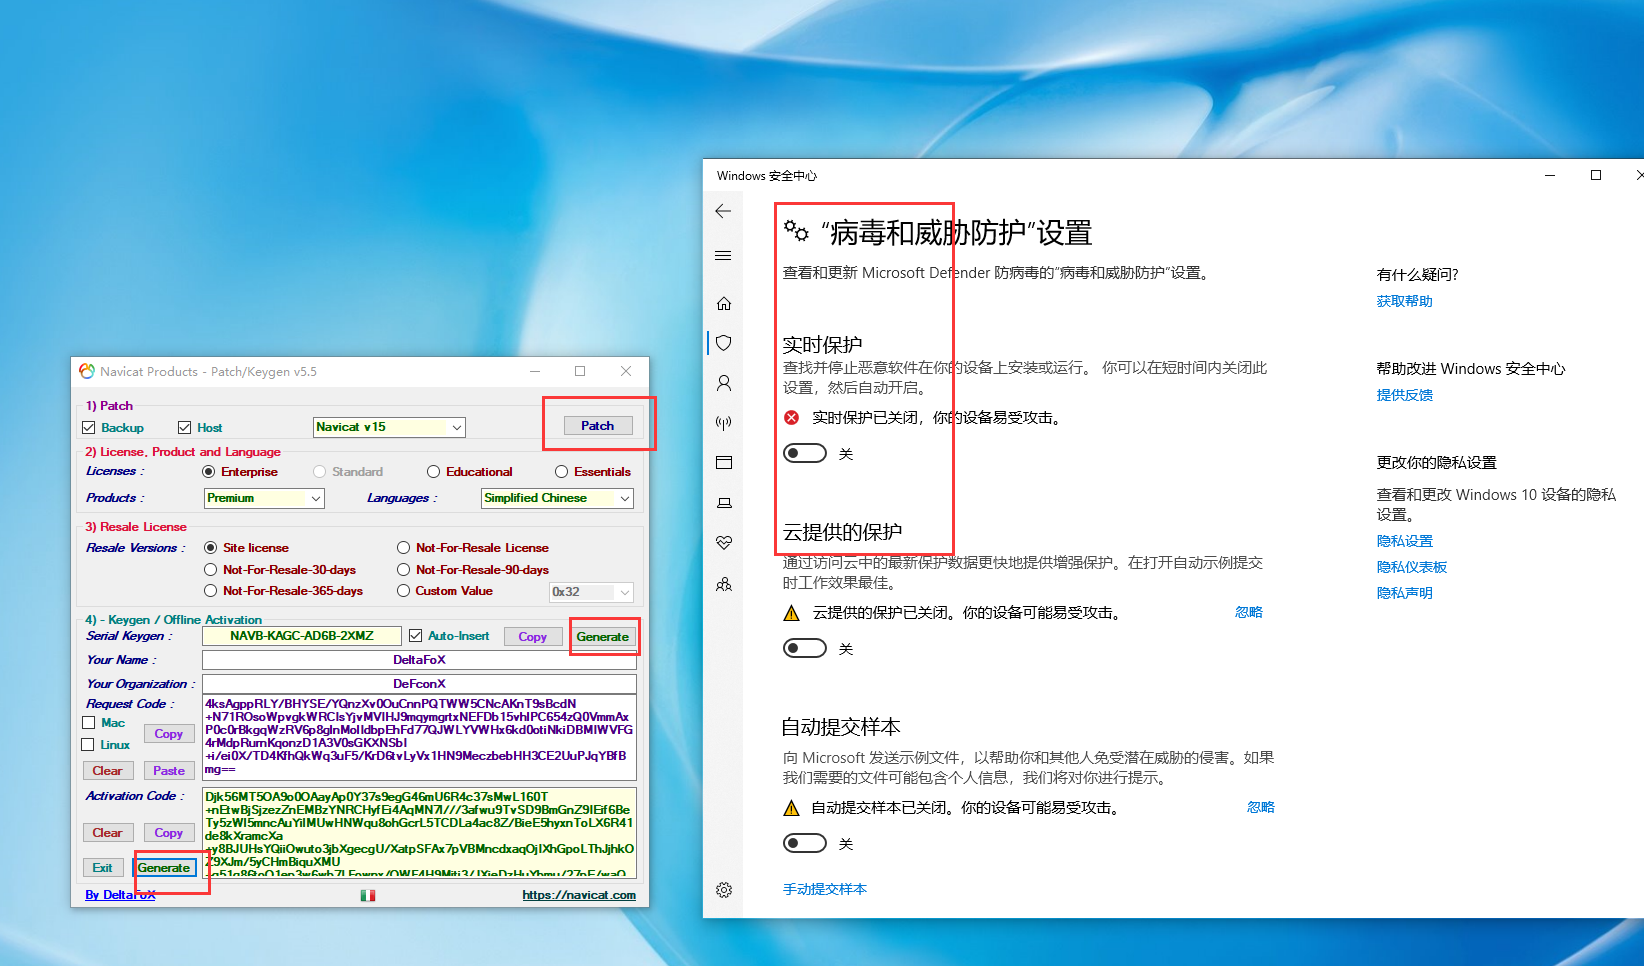Open the Family options people icon
Screen dimensions: 1644x966
click(x=724, y=584)
